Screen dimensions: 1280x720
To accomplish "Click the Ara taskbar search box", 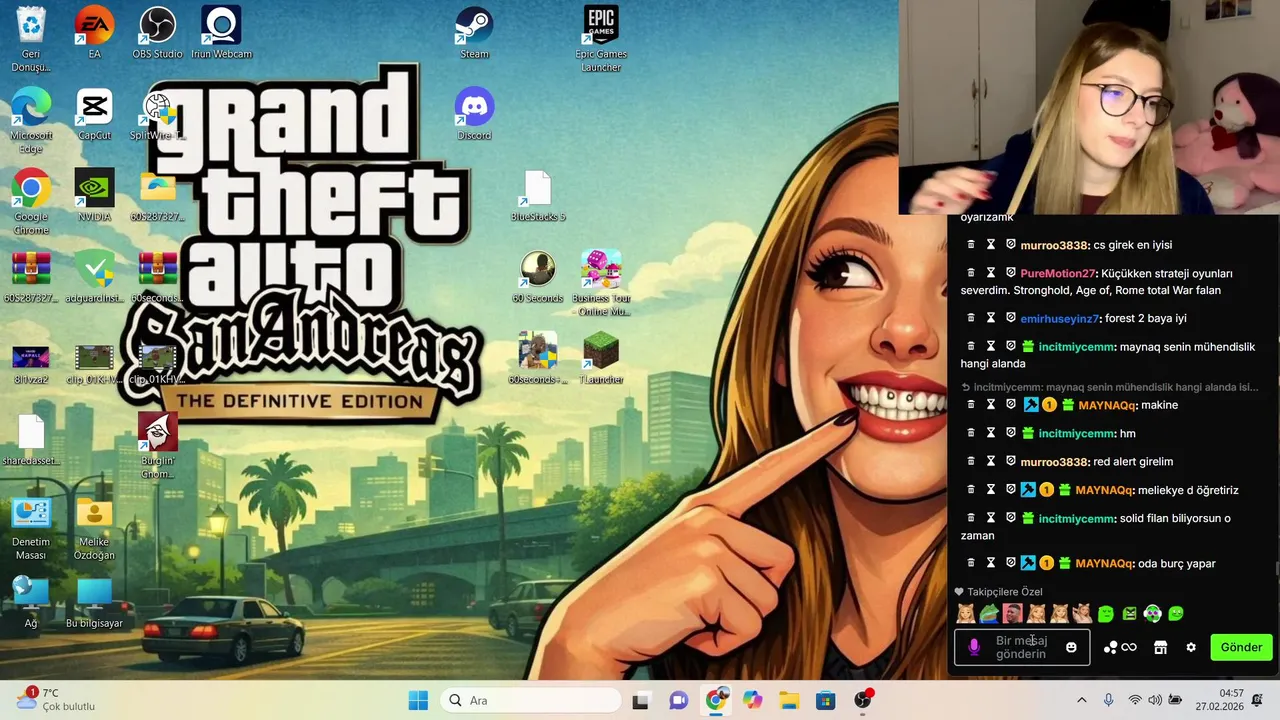I will coord(531,700).
